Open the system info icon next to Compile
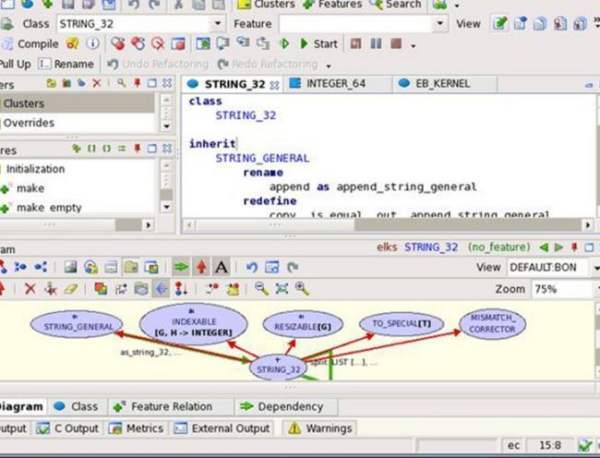The image size is (600, 458). [93, 44]
